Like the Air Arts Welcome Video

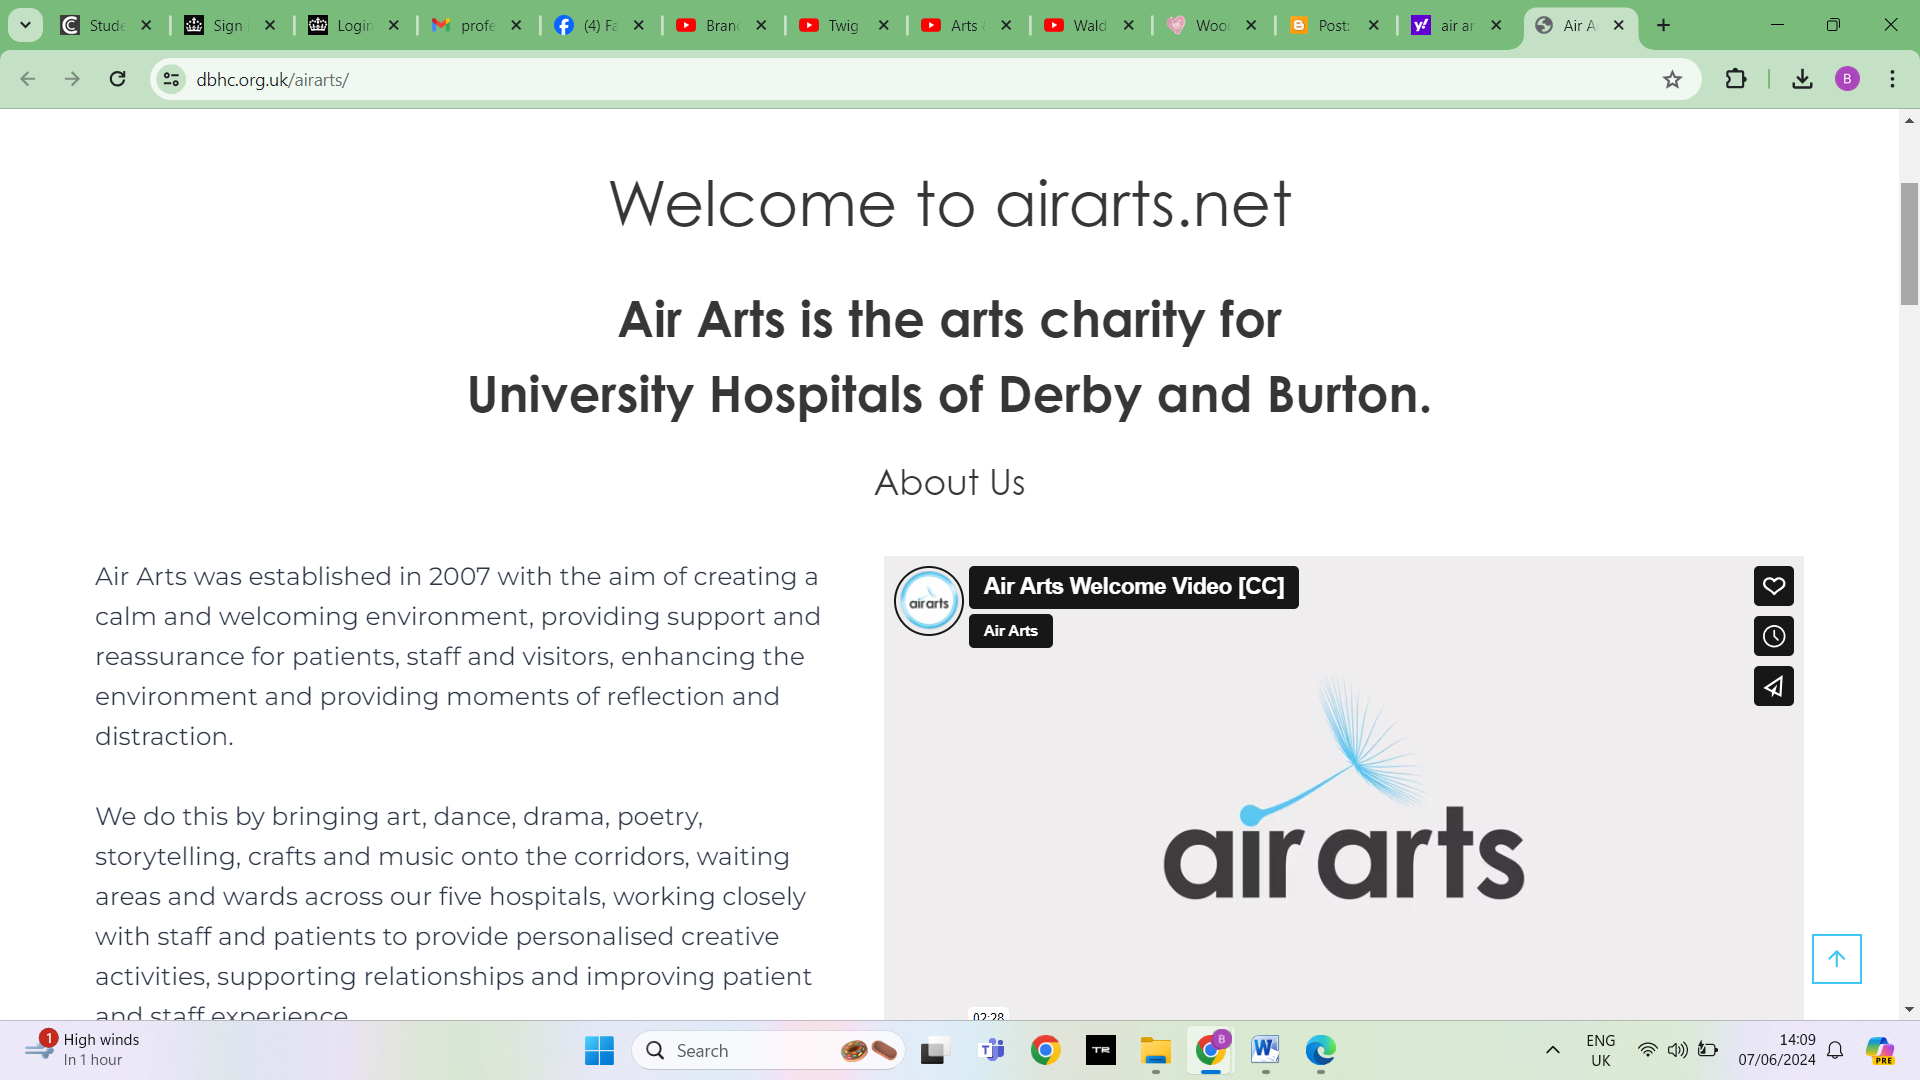[x=1773, y=586]
